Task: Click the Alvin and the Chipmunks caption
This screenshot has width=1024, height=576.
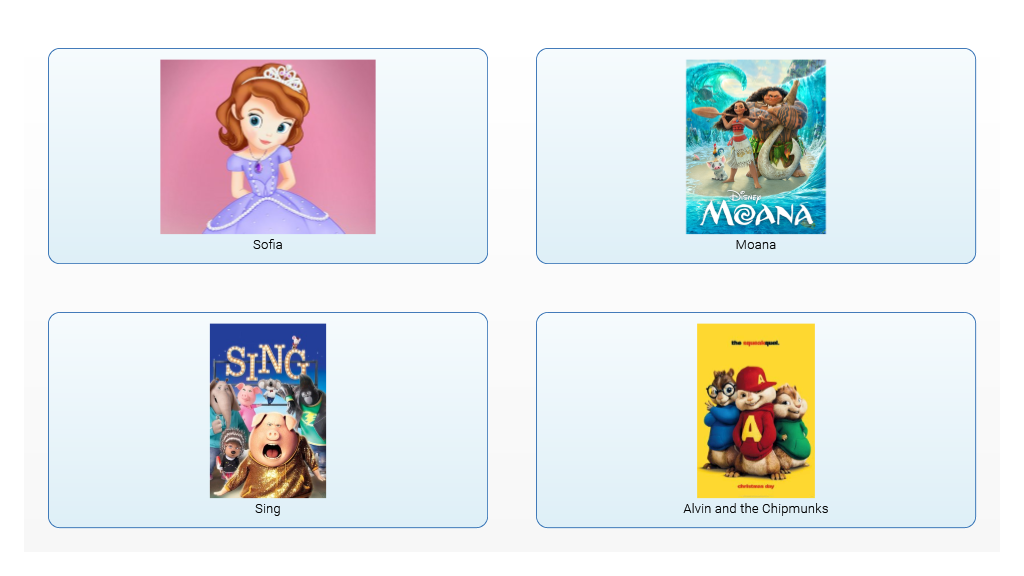Action: click(x=756, y=509)
